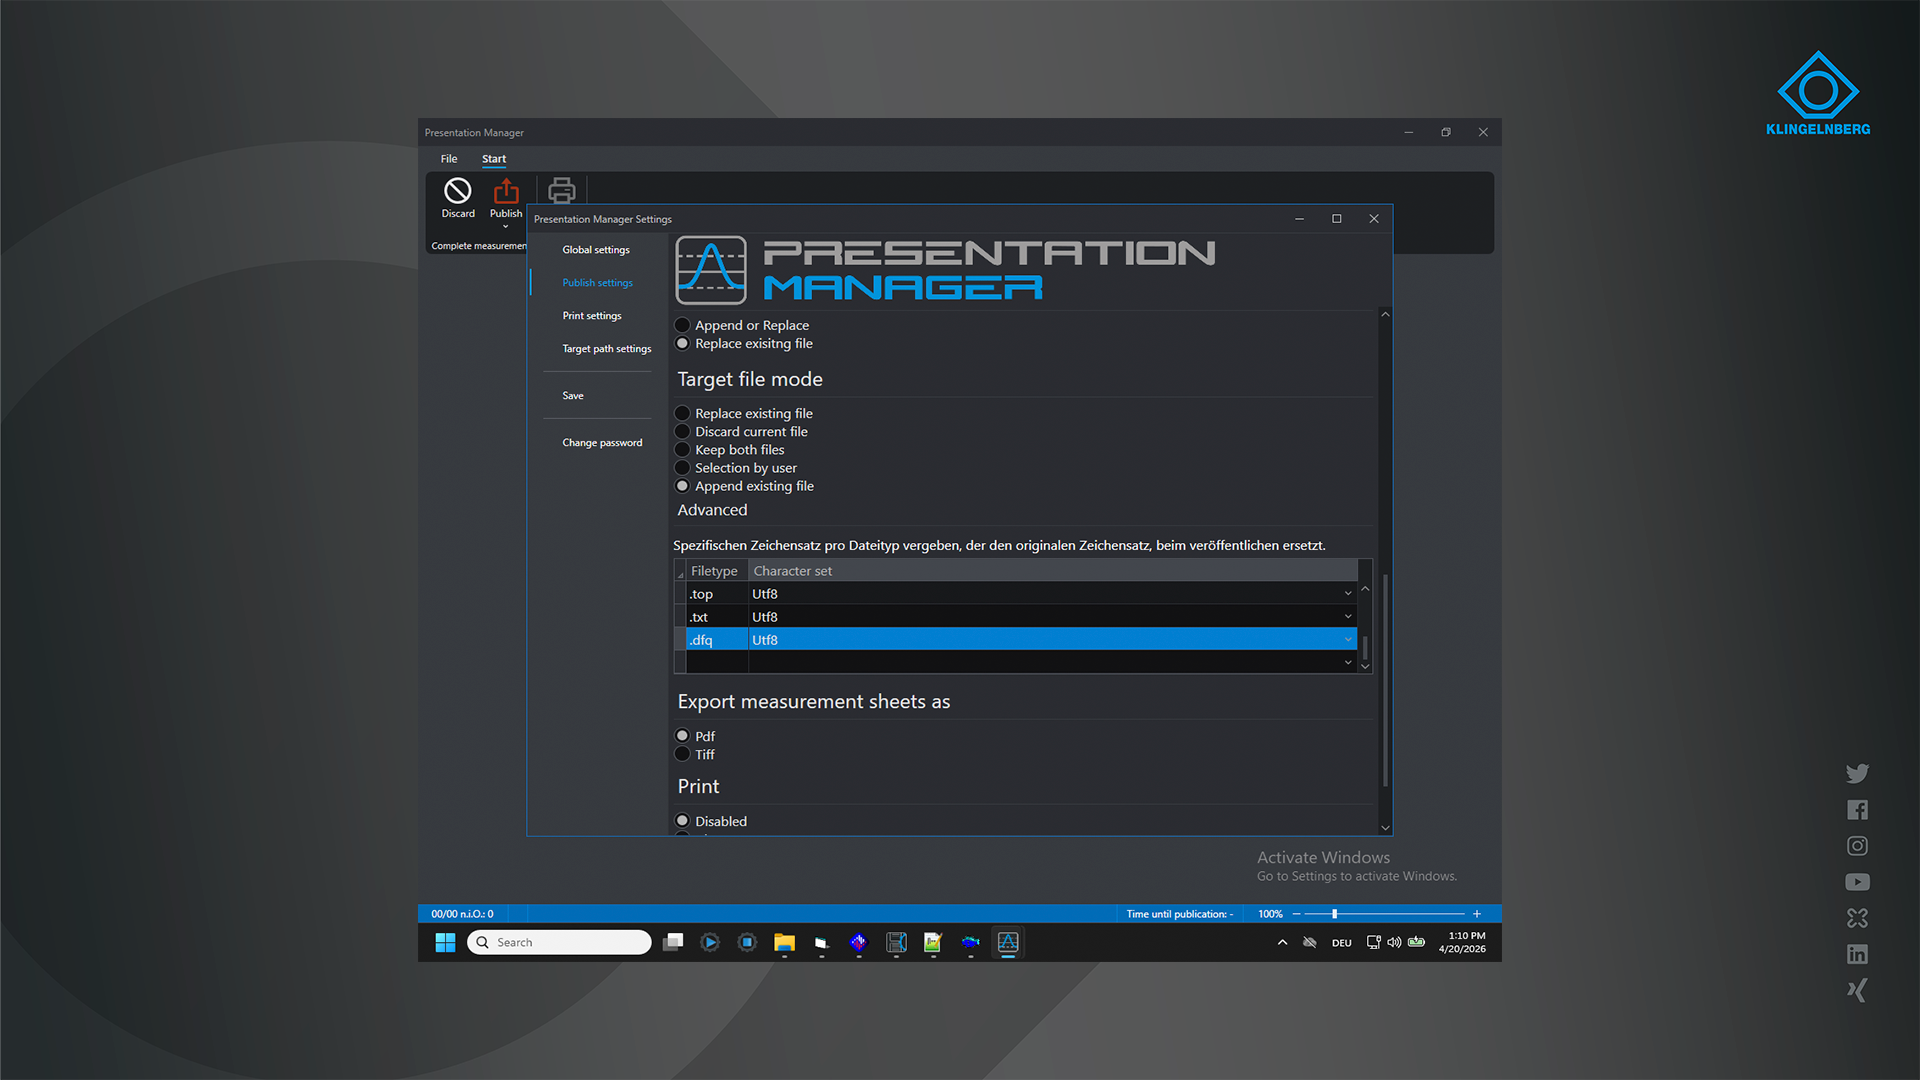Open Print settings page
The height and width of the screenshot is (1080, 1920).
click(592, 316)
